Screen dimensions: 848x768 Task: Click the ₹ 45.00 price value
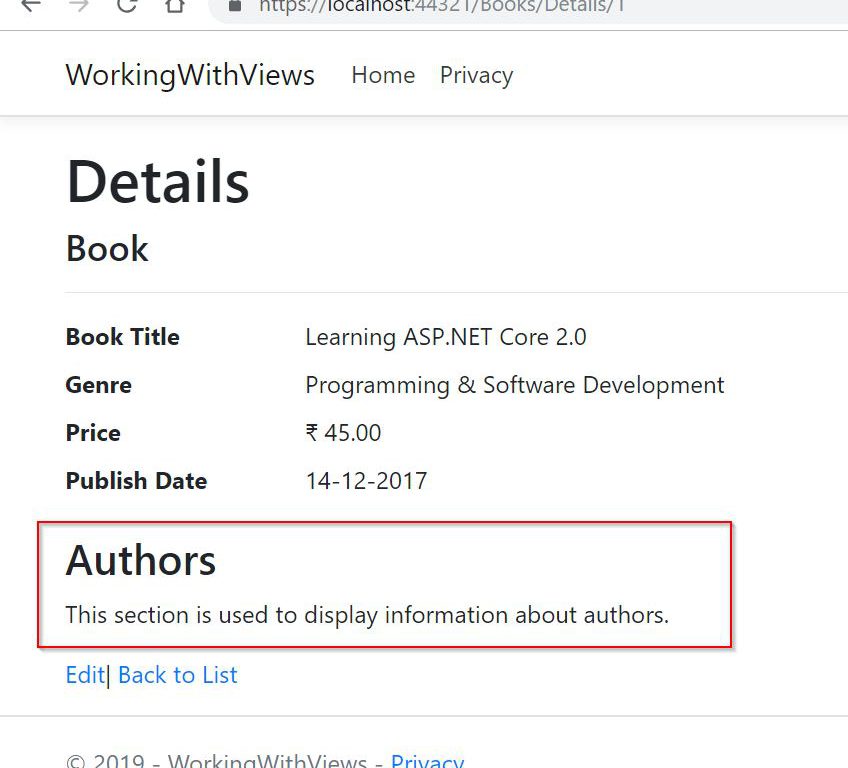click(343, 433)
